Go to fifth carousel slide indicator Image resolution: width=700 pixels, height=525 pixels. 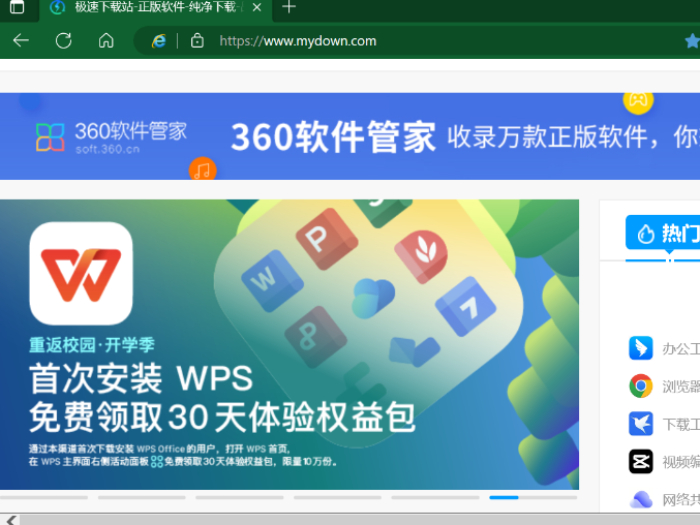pos(435,497)
